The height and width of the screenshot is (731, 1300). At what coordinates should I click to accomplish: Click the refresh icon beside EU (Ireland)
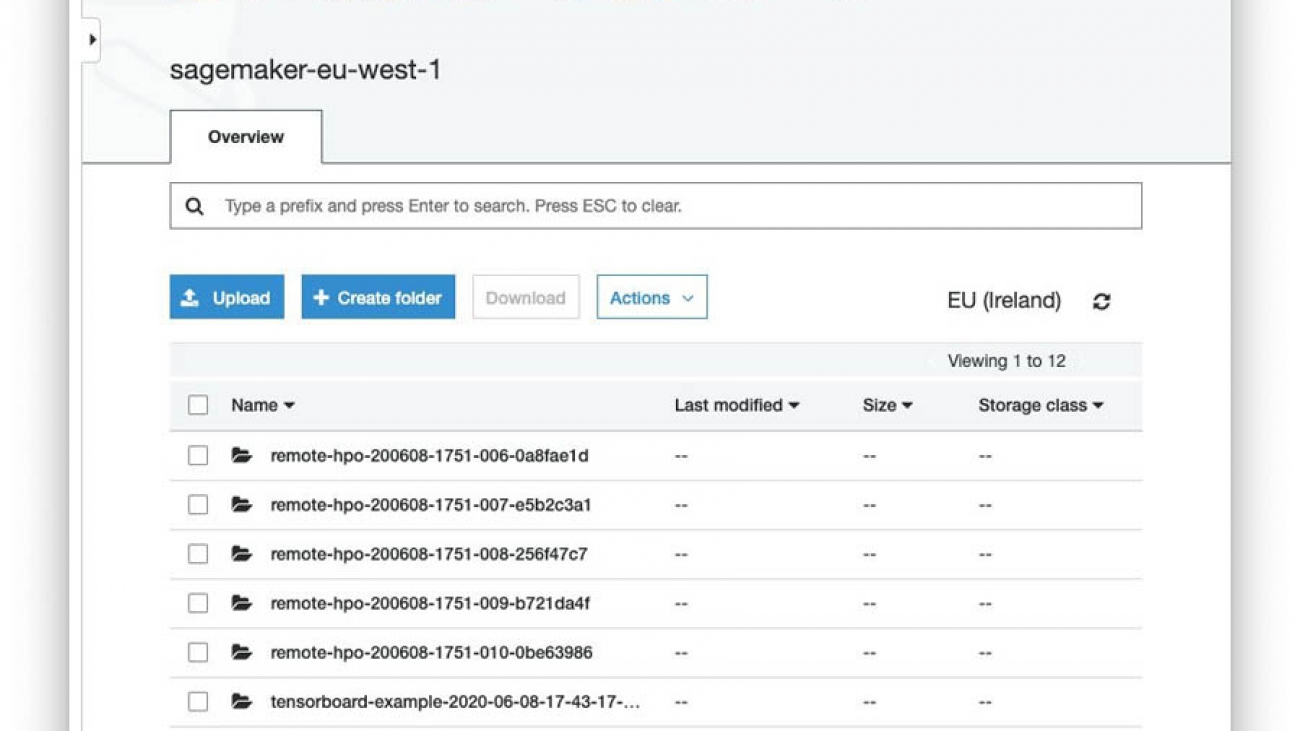click(1101, 301)
